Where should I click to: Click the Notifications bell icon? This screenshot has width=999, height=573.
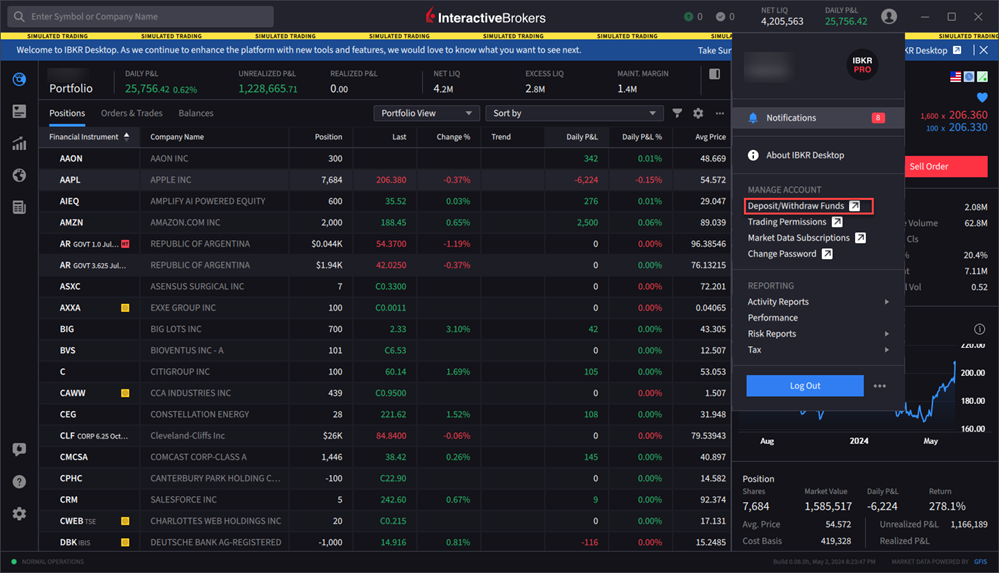753,118
